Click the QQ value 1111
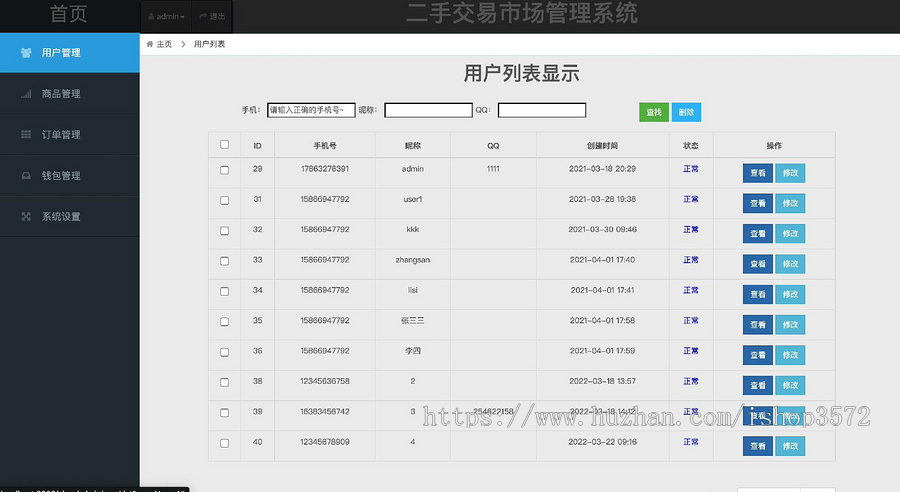The image size is (900, 492). pos(493,169)
